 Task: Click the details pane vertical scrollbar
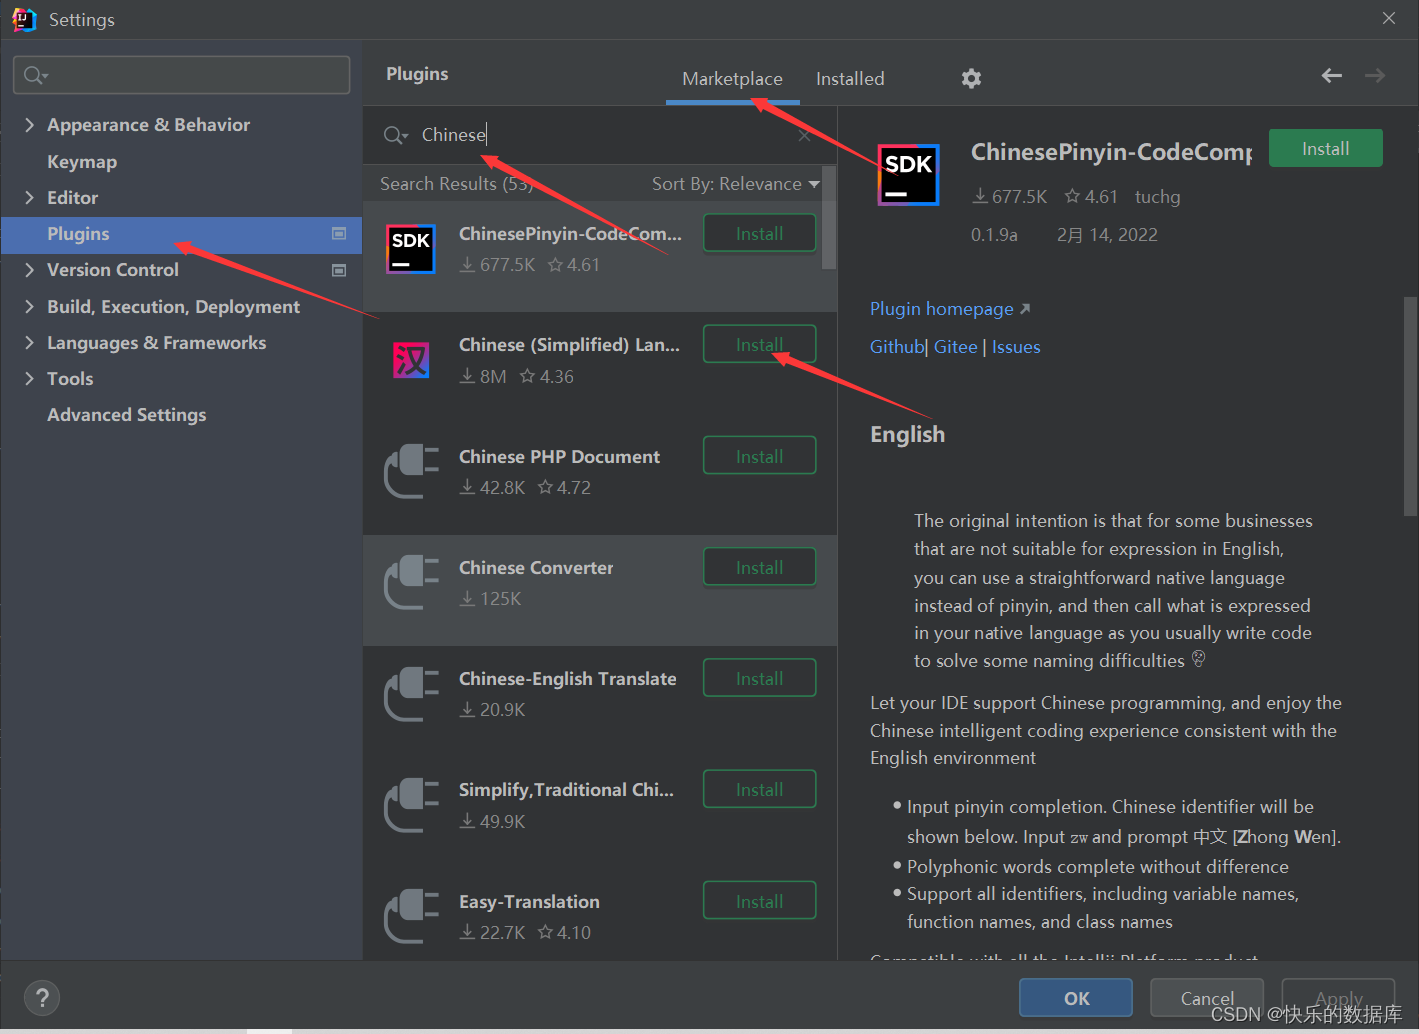click(1410, 406)
